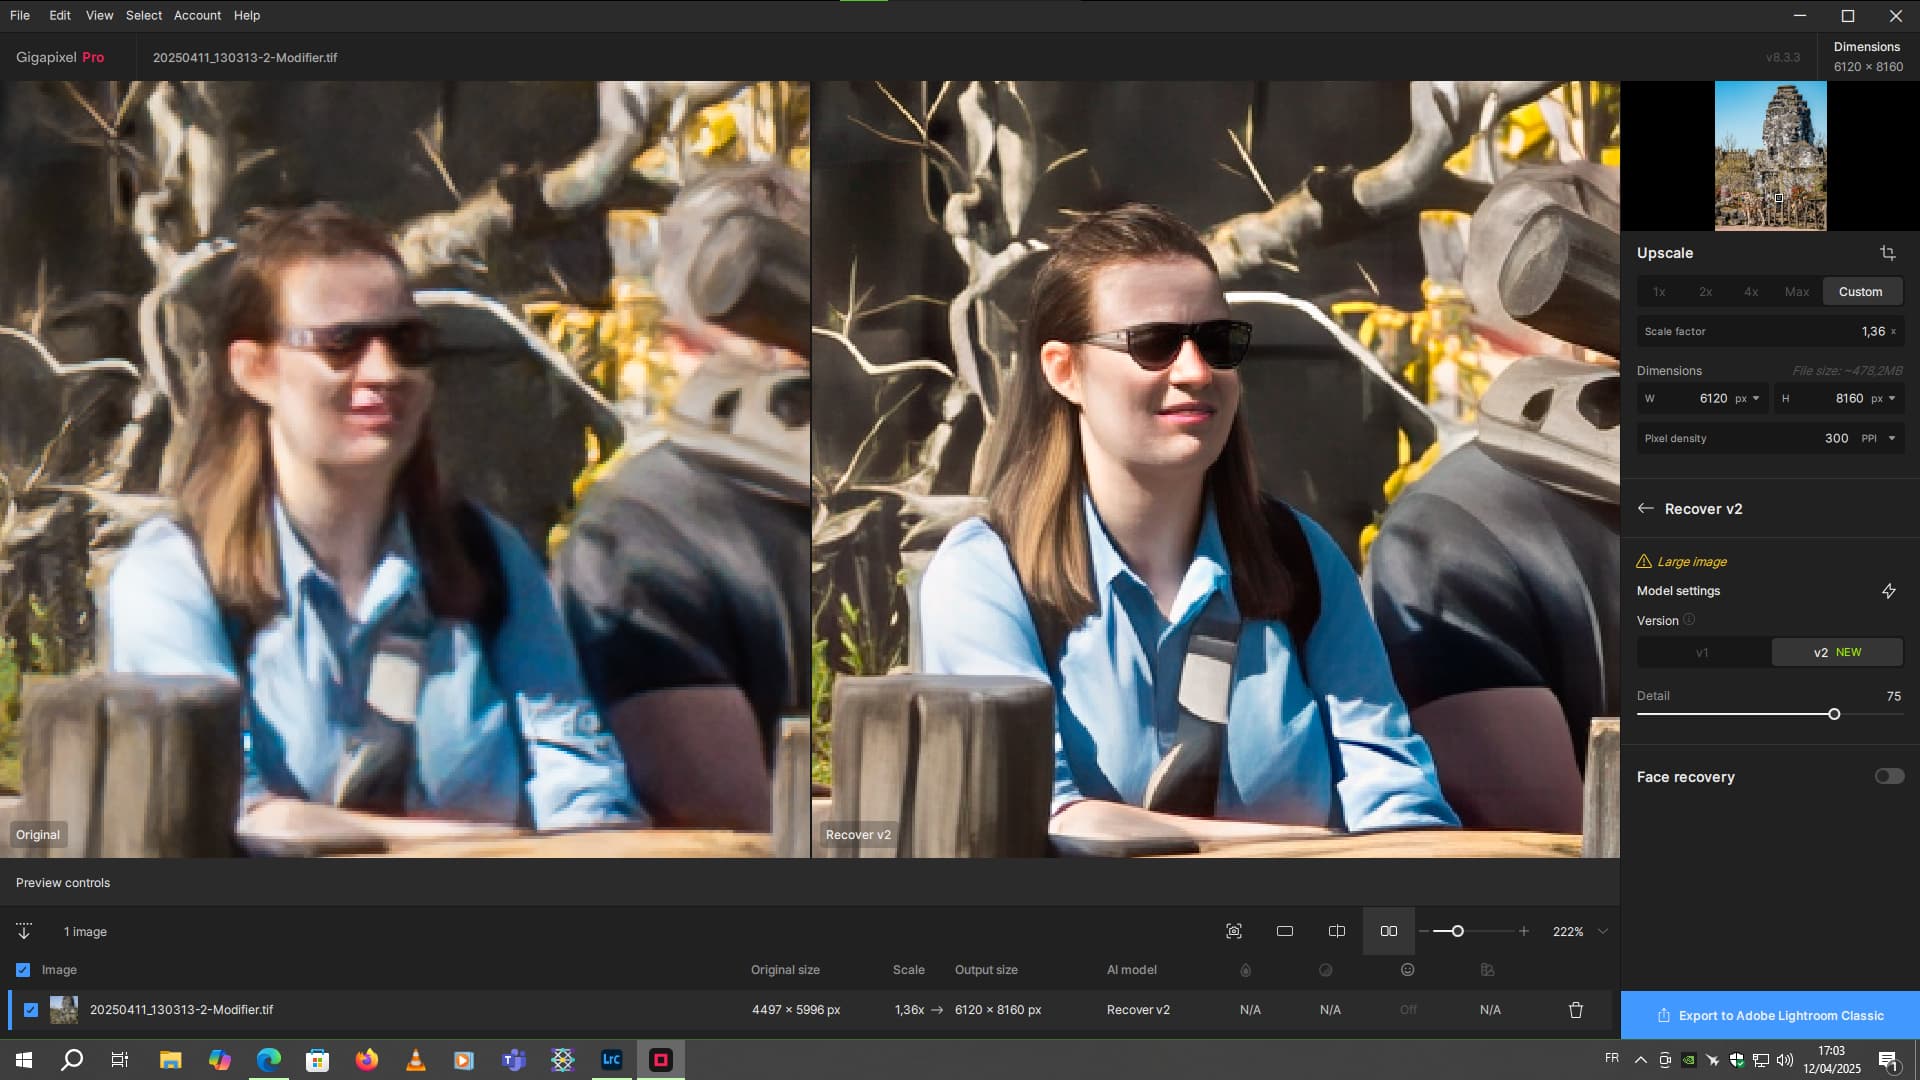Open the Select menu
Screen dimensions: 1920x1080
pos(143,15)
